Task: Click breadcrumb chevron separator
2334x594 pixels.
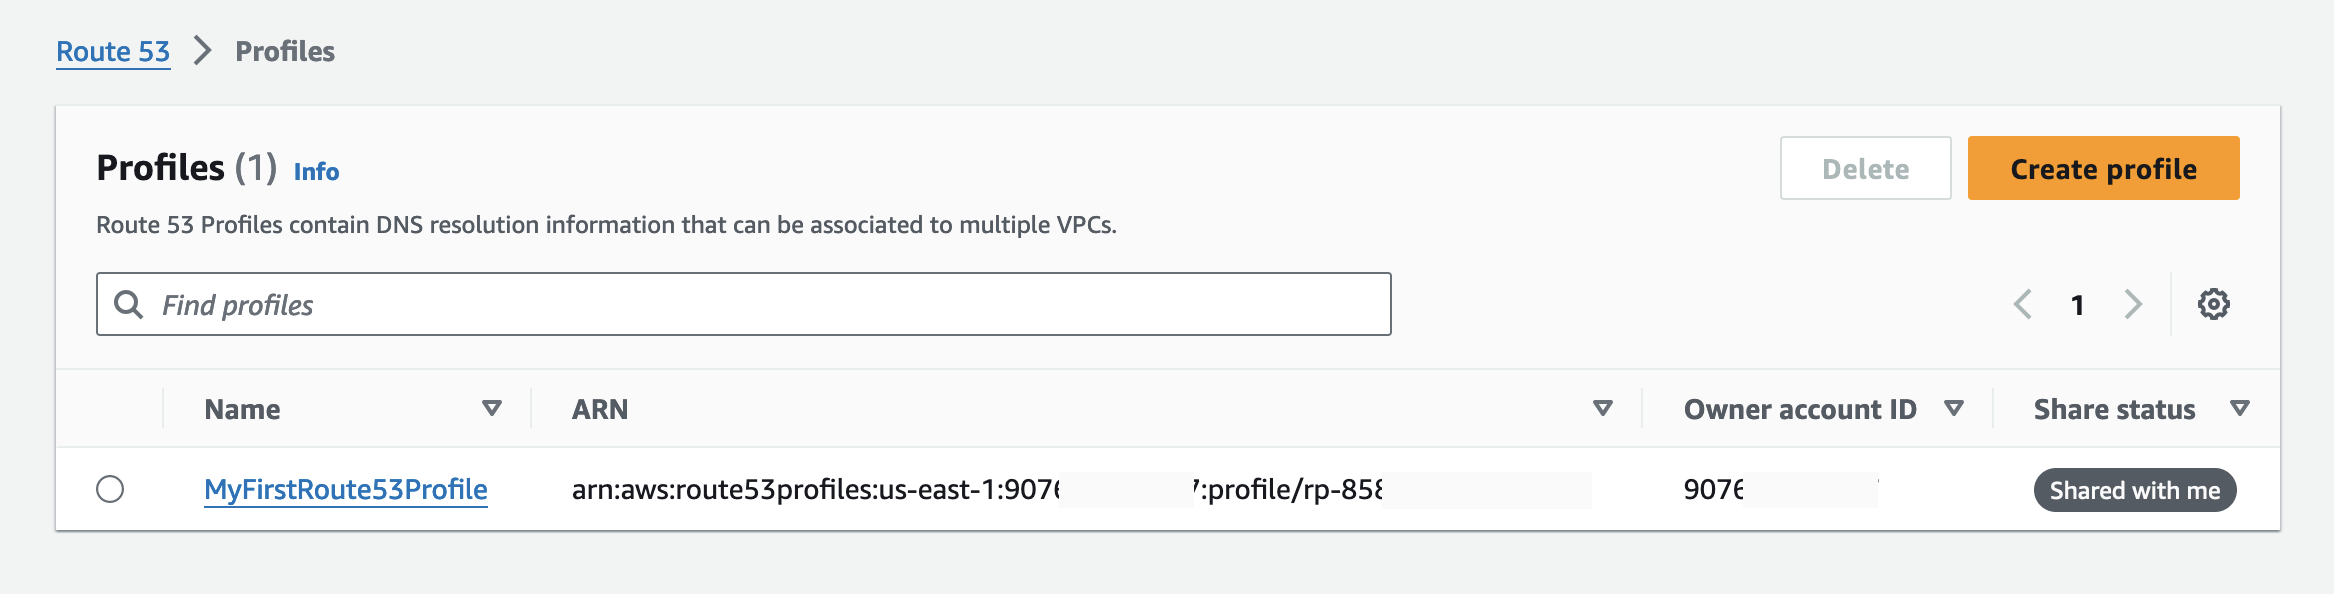Action: click(x=203, y=51)
